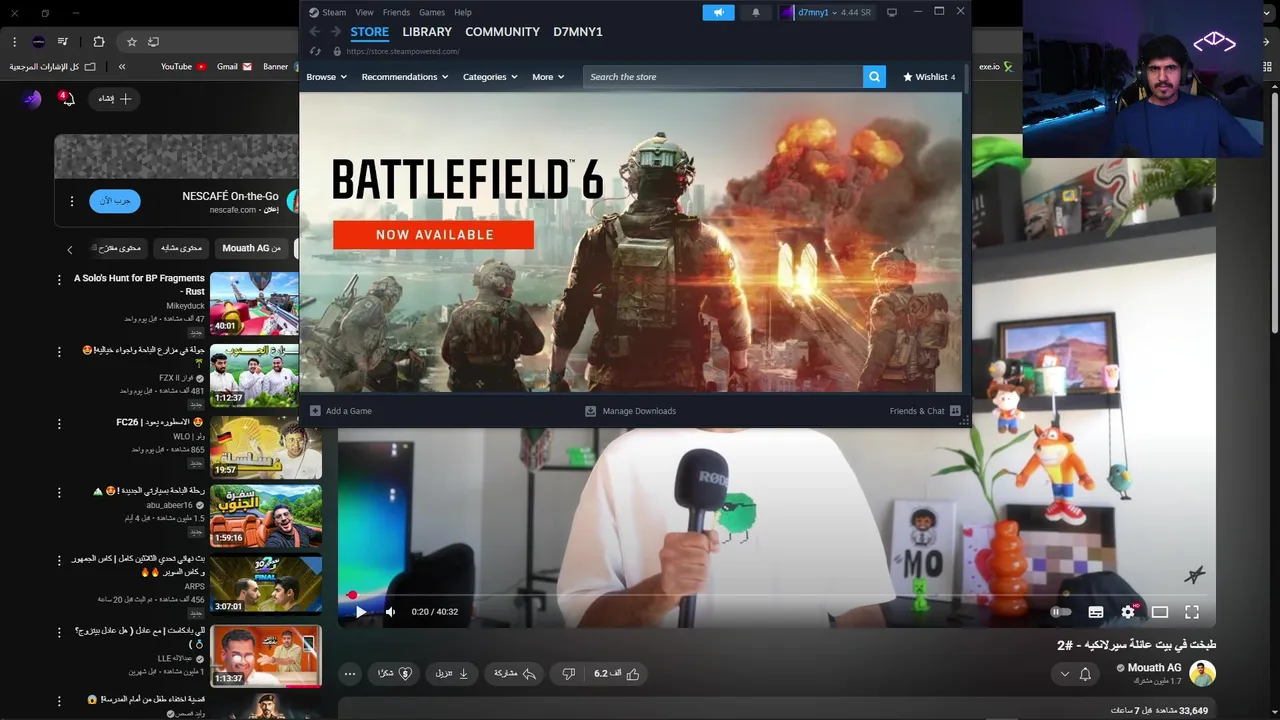Open the YouTube account avatar
This screenshot has height=720, width=1280.
[x=32, y=99]
